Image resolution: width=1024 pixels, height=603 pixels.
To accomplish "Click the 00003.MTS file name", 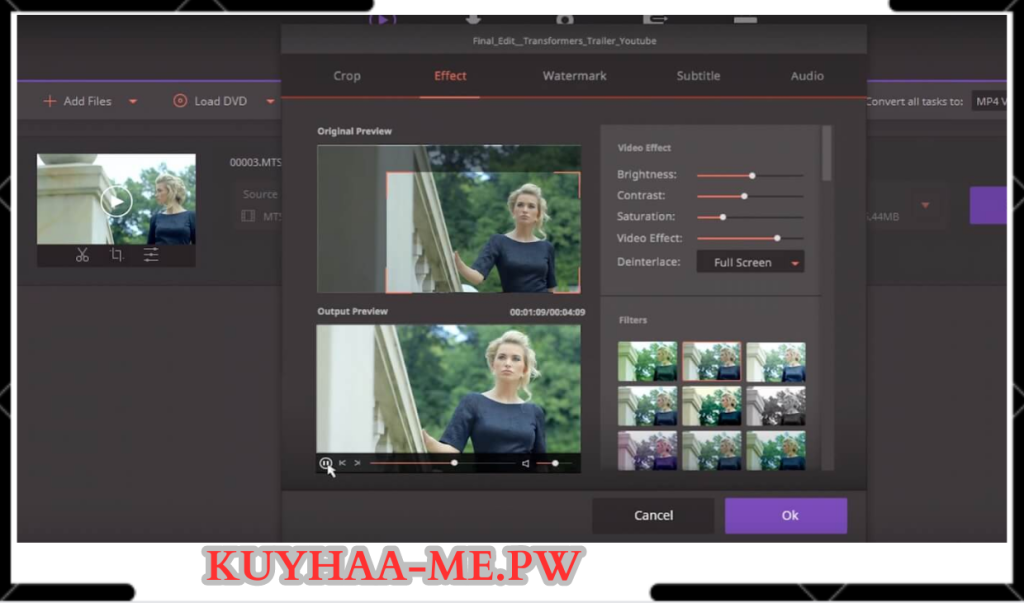I will click(x=255, y=162).
